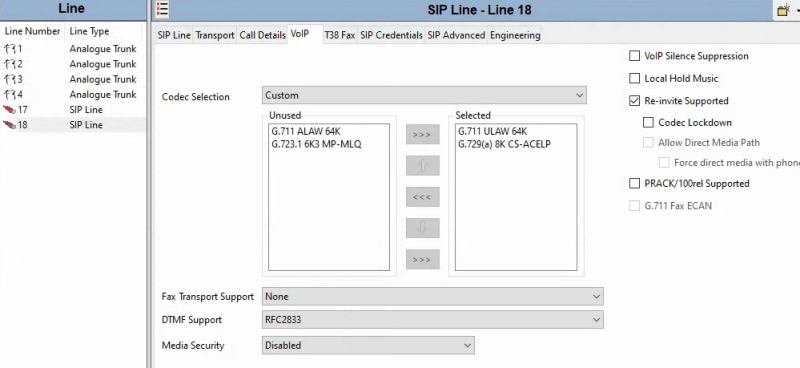This screenshot has width=800, height=368.
Task: Enable Codec Lockdown option
Action: pyautogui.click(x=648, y=122)
